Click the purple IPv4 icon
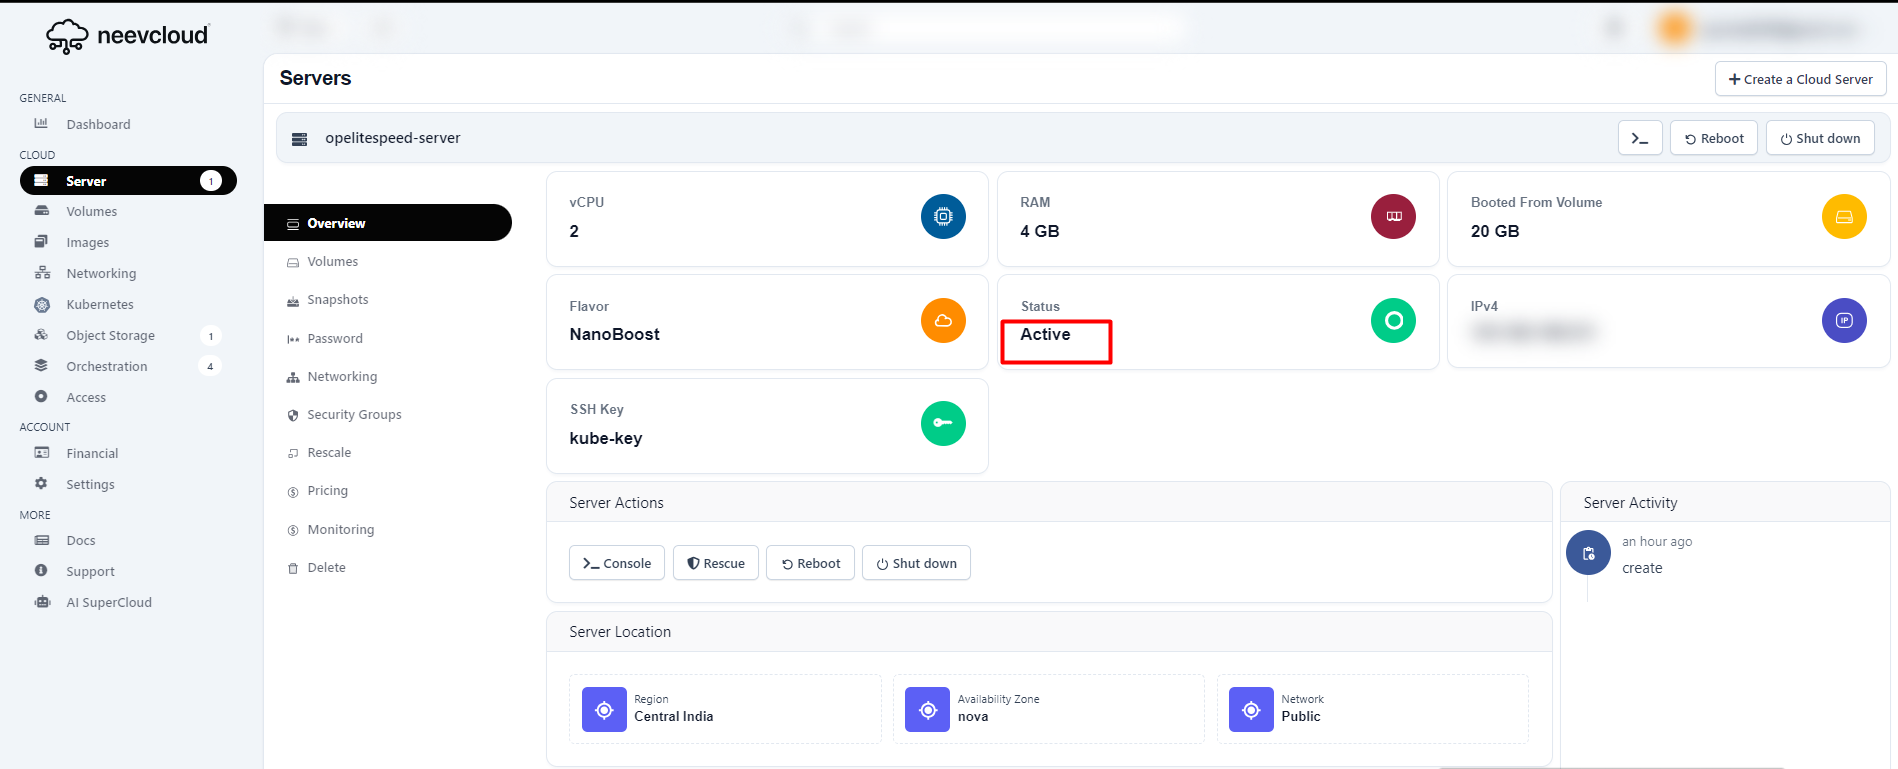The width and height of the screenshot is (1898, 769). click(1843, 320)
